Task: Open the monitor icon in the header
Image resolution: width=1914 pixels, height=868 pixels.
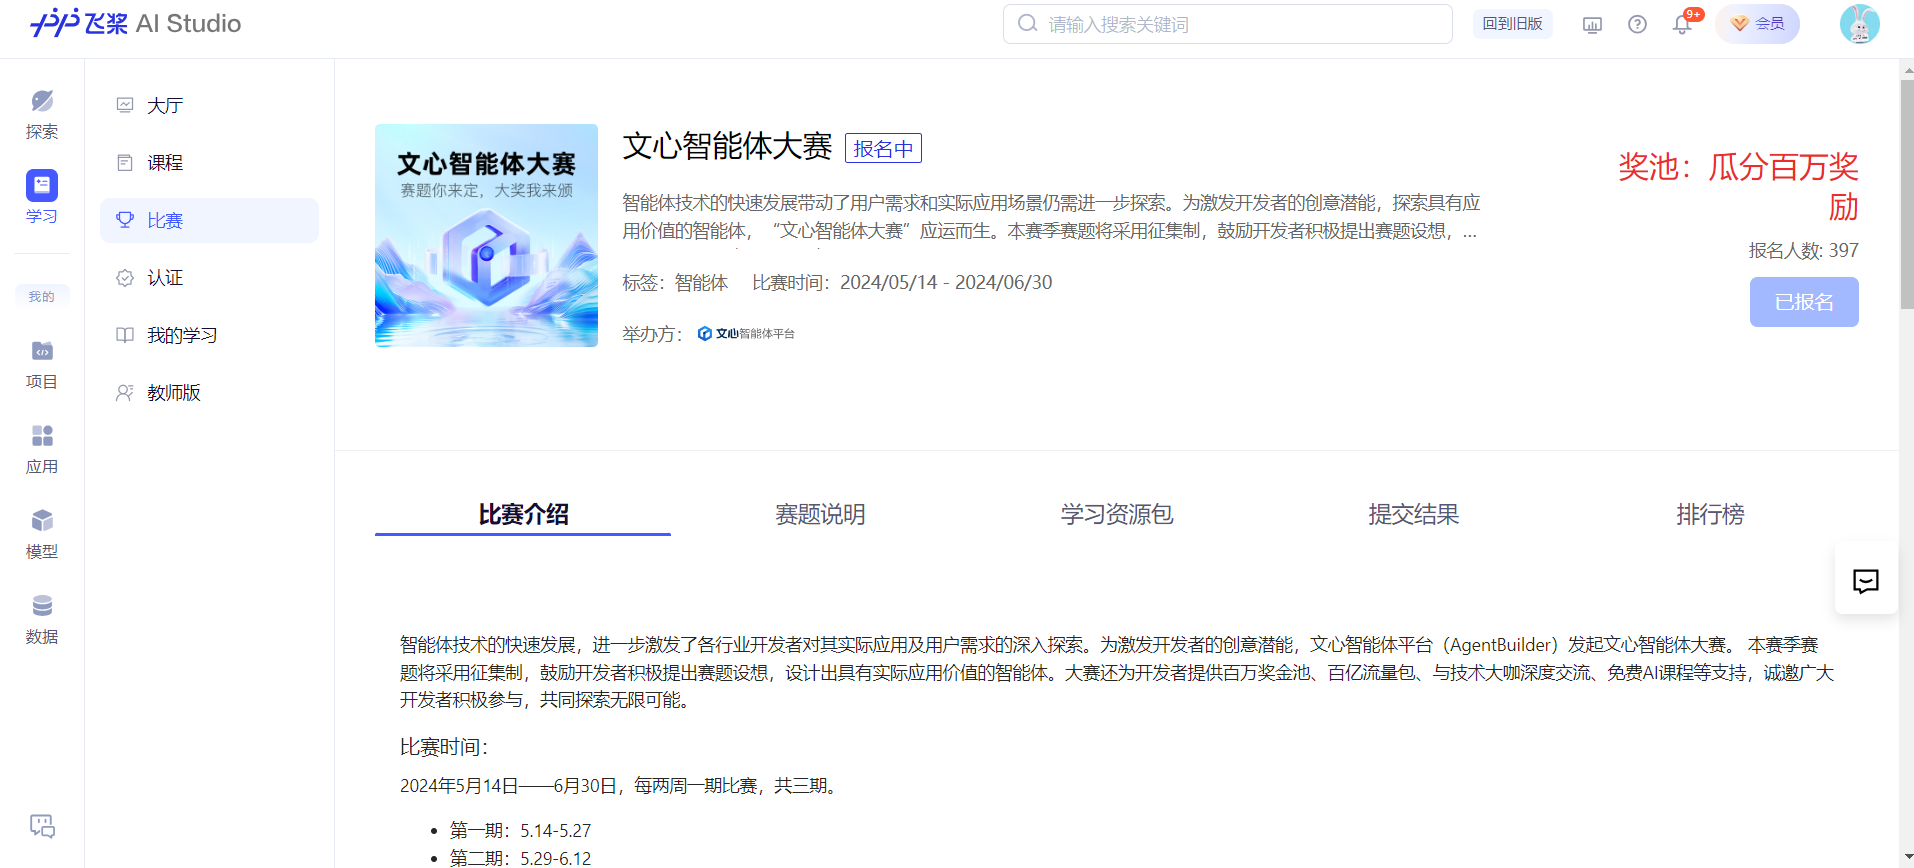Action: tap(1592, 25)
